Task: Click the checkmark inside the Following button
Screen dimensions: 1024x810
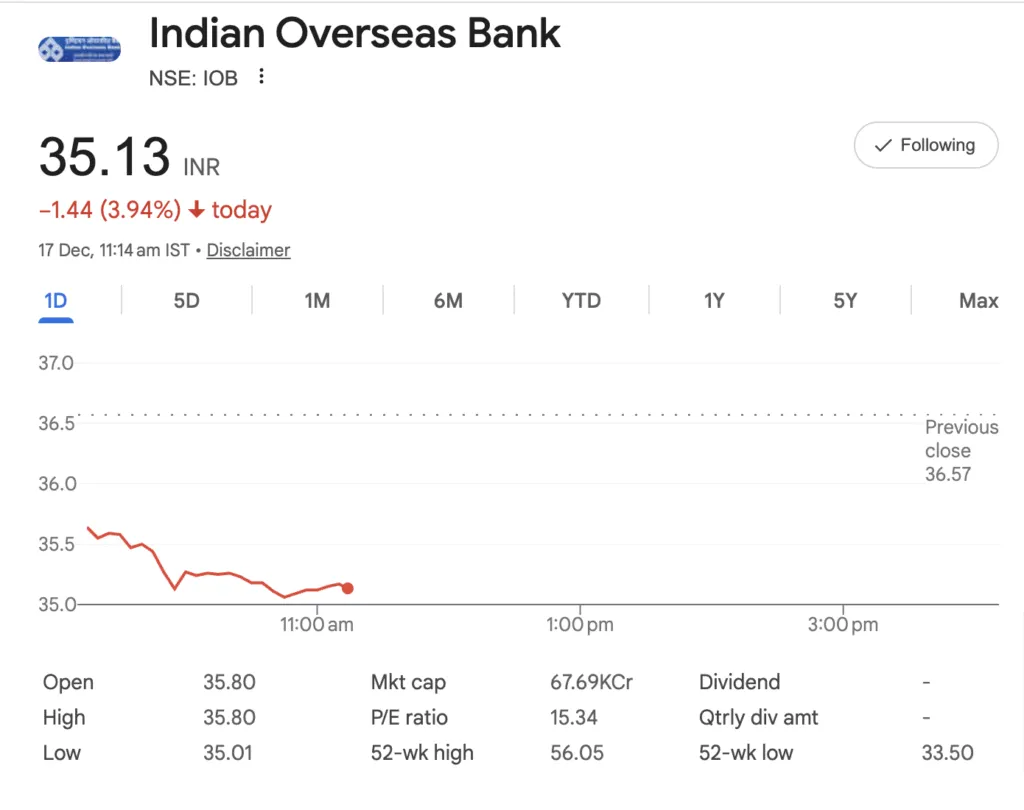Action: coord(883,145)
